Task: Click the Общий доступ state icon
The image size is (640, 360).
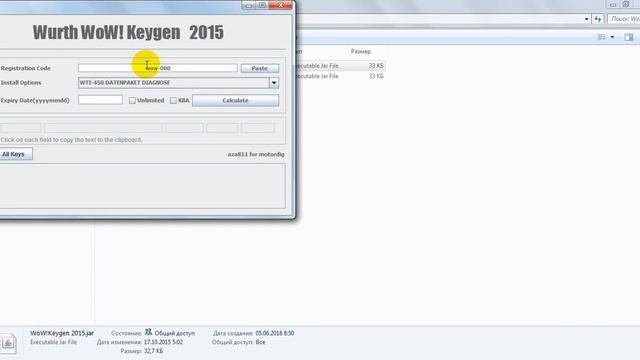Action: coord(148,332)
